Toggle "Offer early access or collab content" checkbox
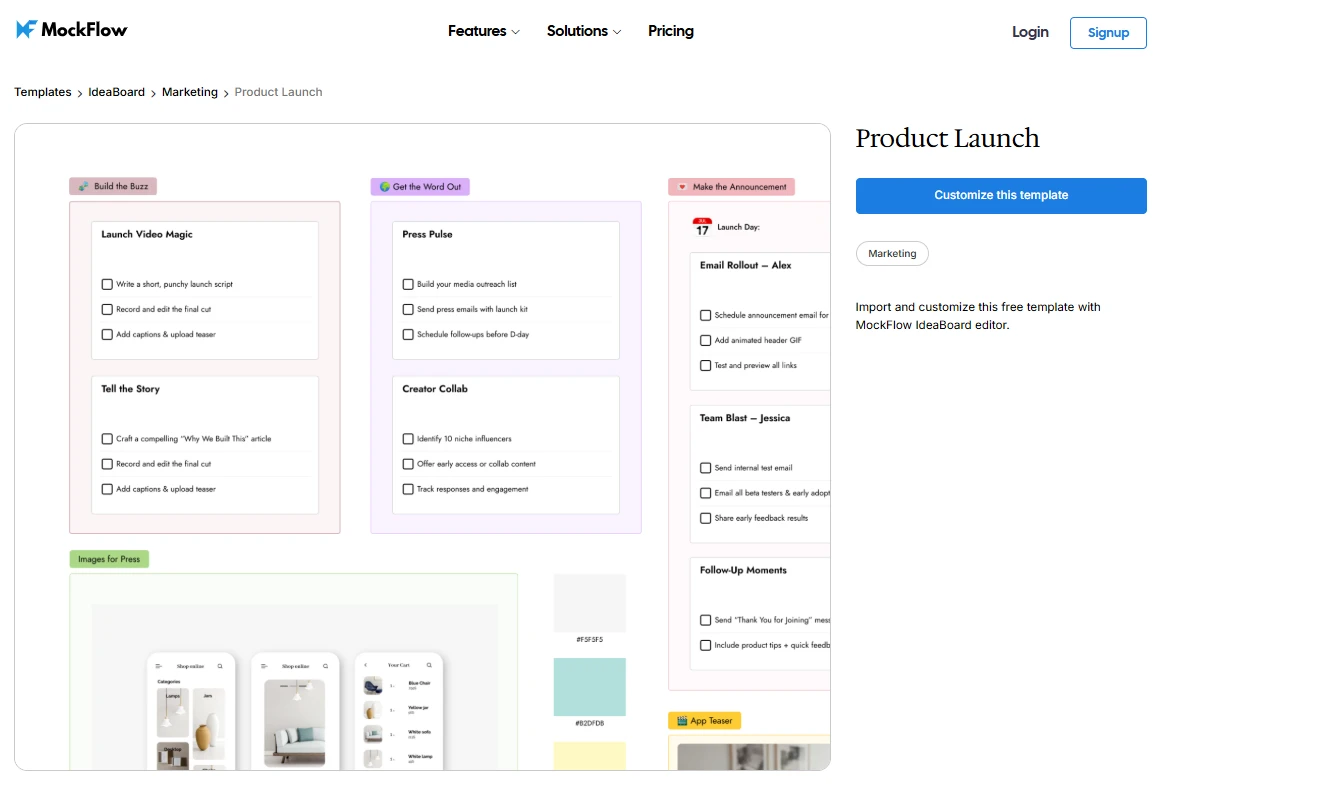 pyautogui.click(x=408, y=464)
